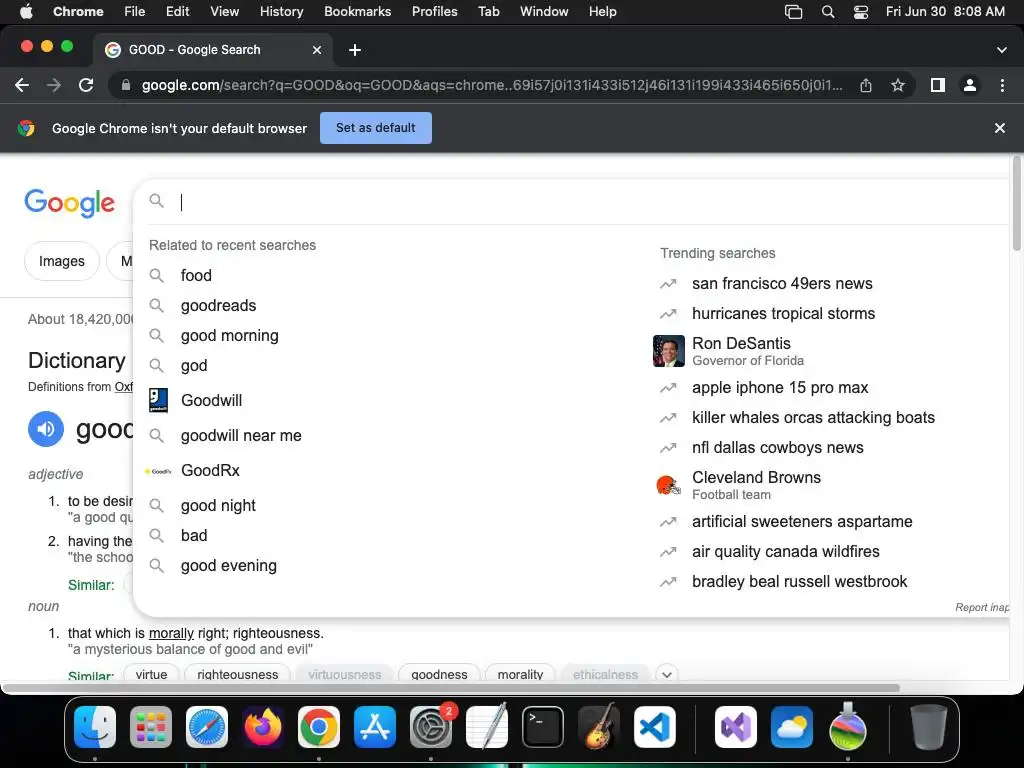Open the Bookmarks menu

(357, 12)
